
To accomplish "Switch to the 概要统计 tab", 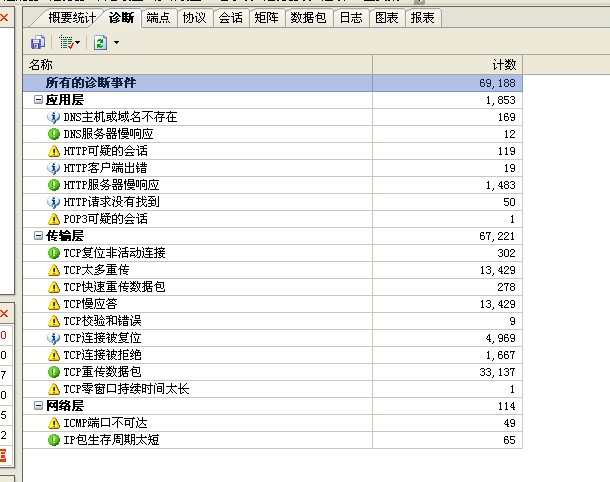I will (x=72, y=18).
